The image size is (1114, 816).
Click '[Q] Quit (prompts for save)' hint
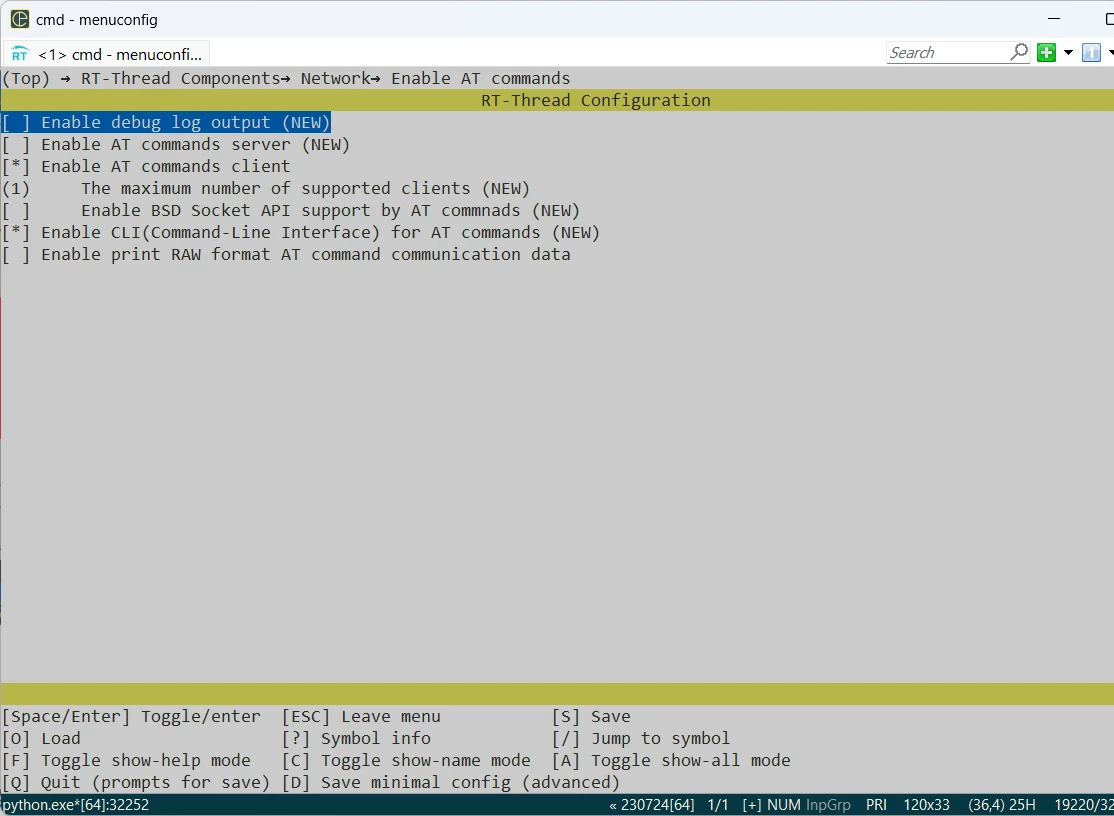136,783
